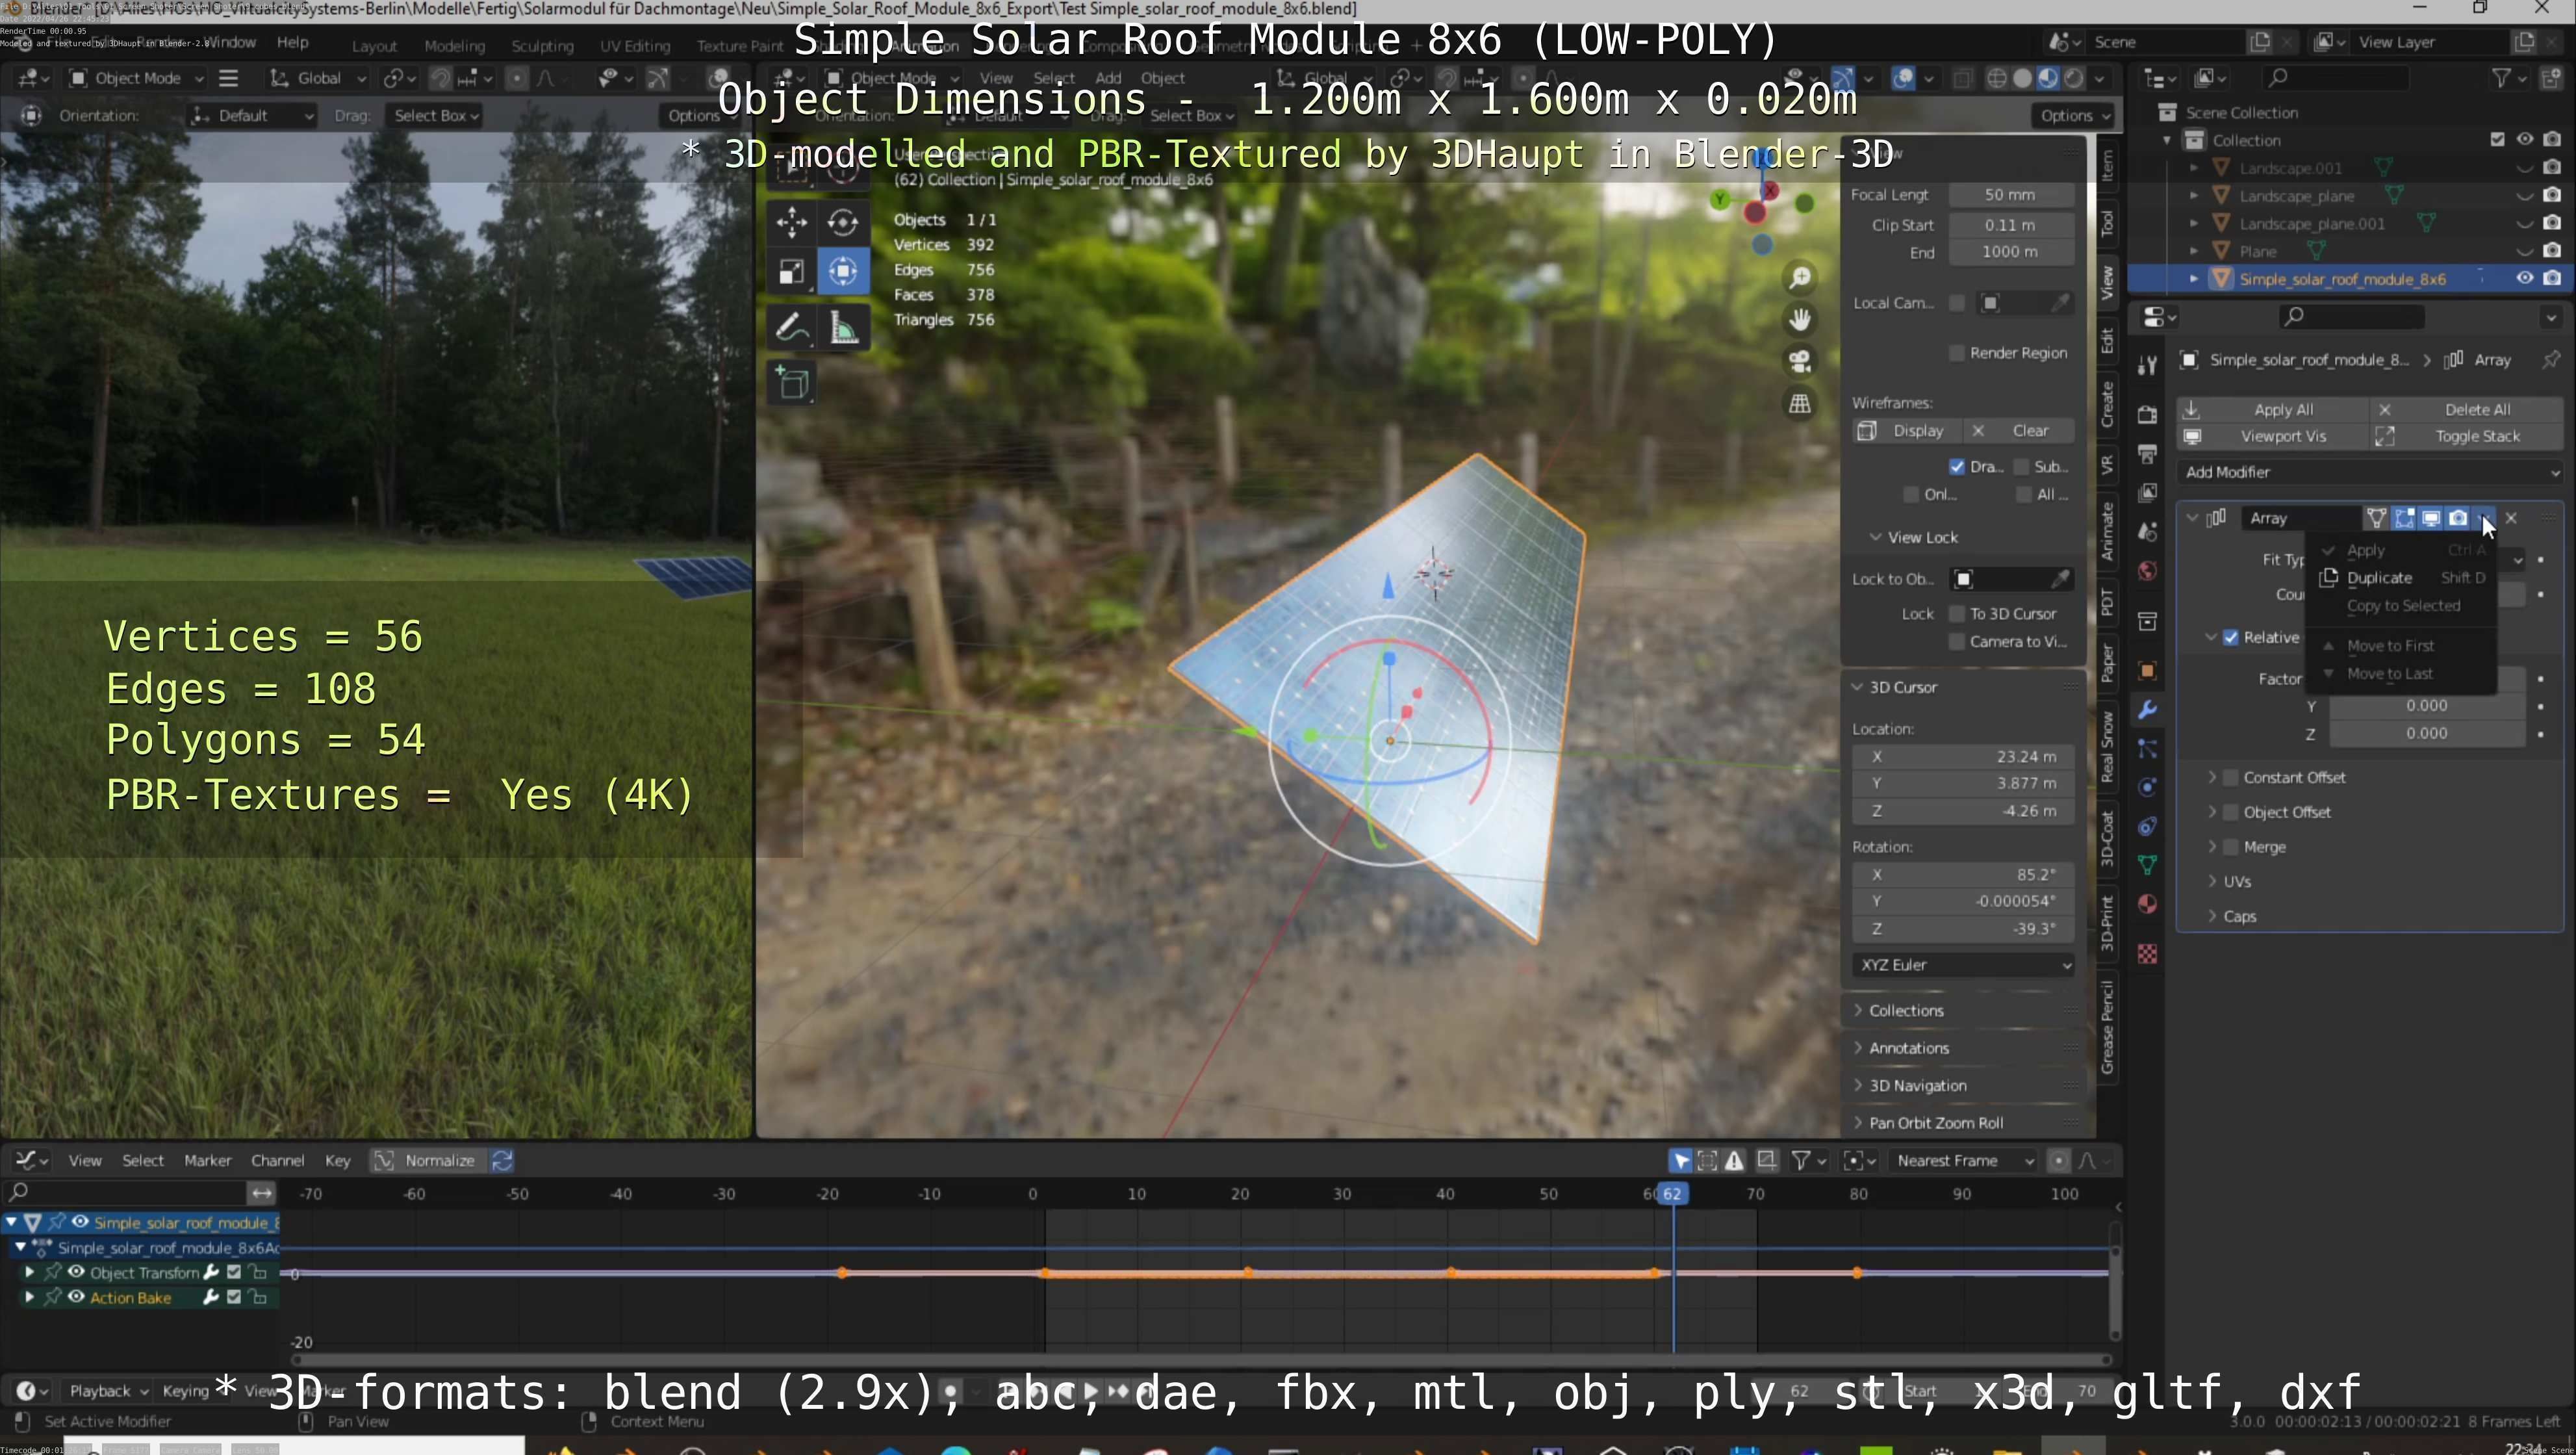This screenshot has width=2576, height=1455.
Task: Click the Add Cube tool icon
Action: click(x=793, y=384)
